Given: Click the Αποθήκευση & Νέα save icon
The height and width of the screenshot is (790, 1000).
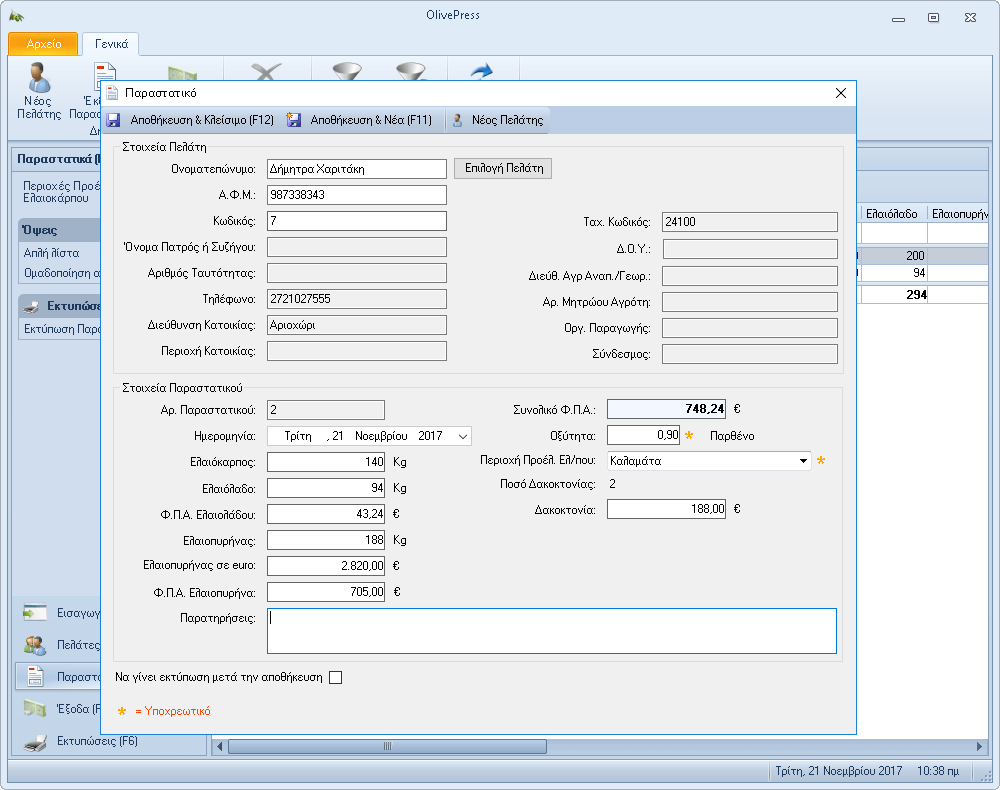Looking at the screenshot, I should pyautogui.click(x=293, y=120).
